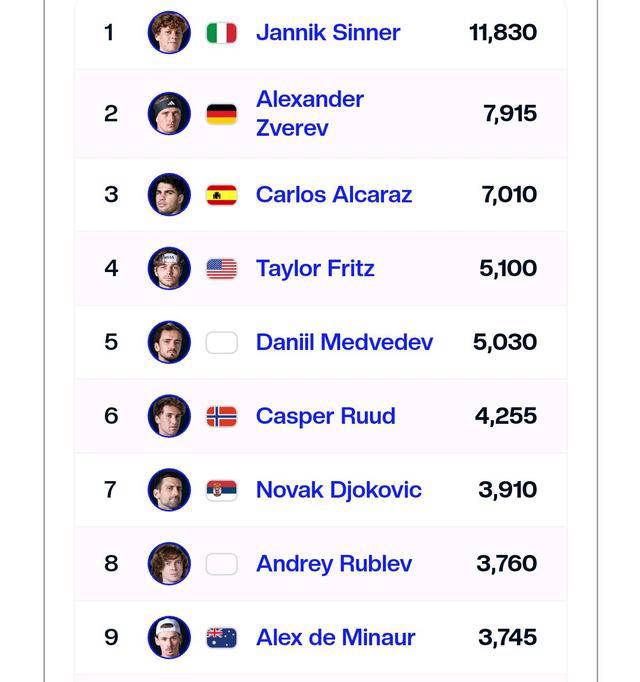Open Taylor Fritz's player profile link
Screen dimensions: 640x682
[x=315, y=269]
